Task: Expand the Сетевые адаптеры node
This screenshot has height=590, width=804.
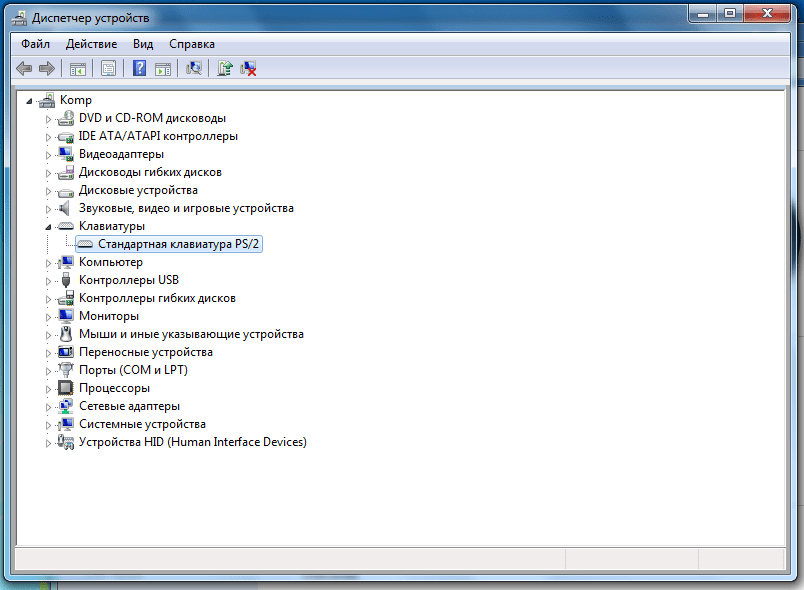Action: click(48, 408)
